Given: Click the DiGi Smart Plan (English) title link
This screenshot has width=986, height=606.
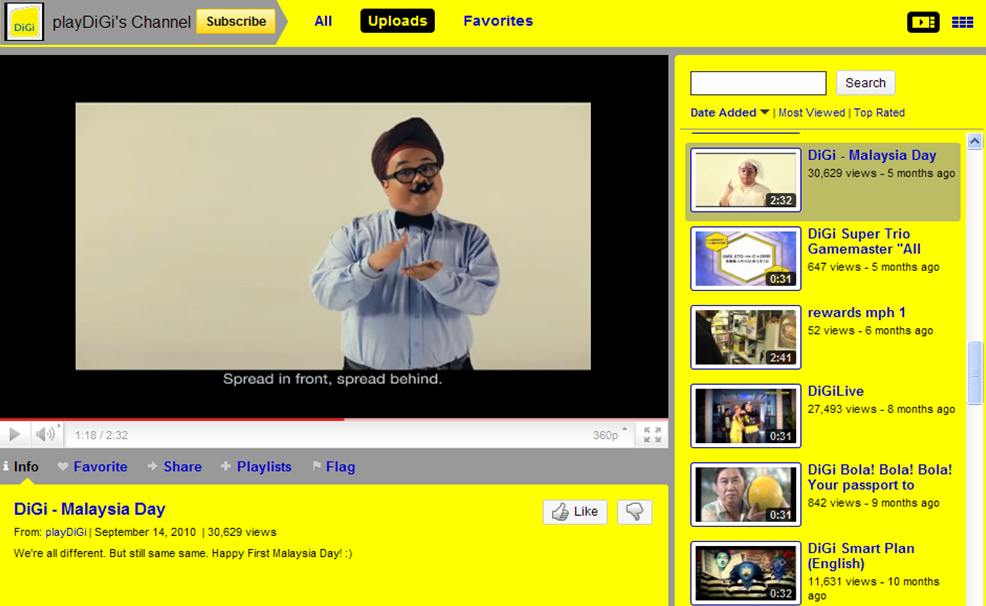Looking at the screenshot, I should (x=861, y=556).
